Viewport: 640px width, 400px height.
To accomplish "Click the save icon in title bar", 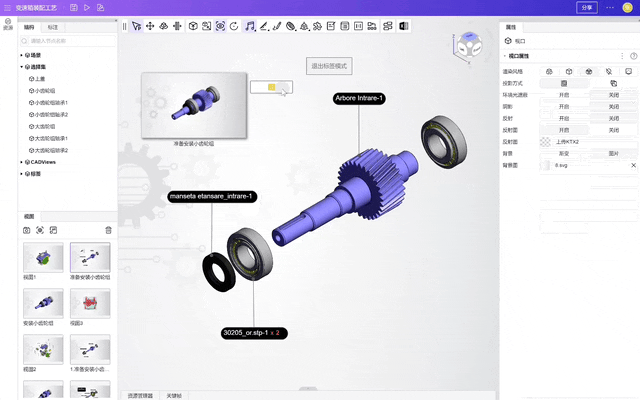I will point(73,7).
